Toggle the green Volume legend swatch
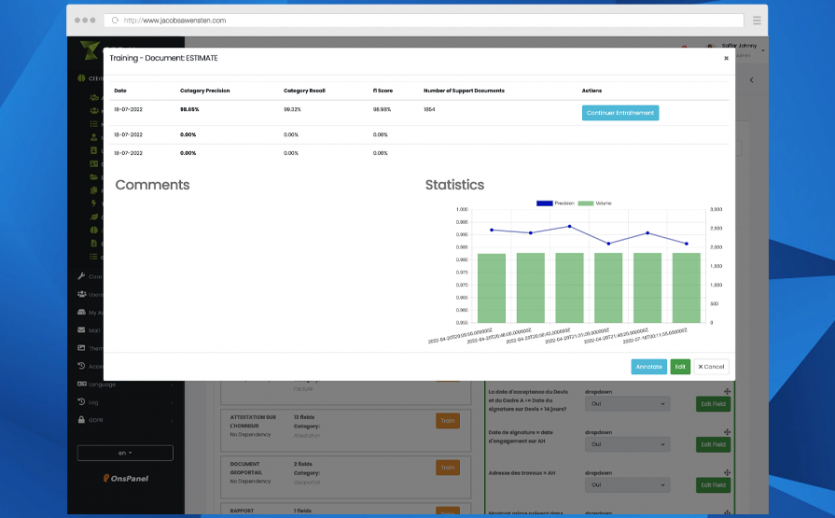The height and width of the screenshot is (518, 835). coord(586,203)
